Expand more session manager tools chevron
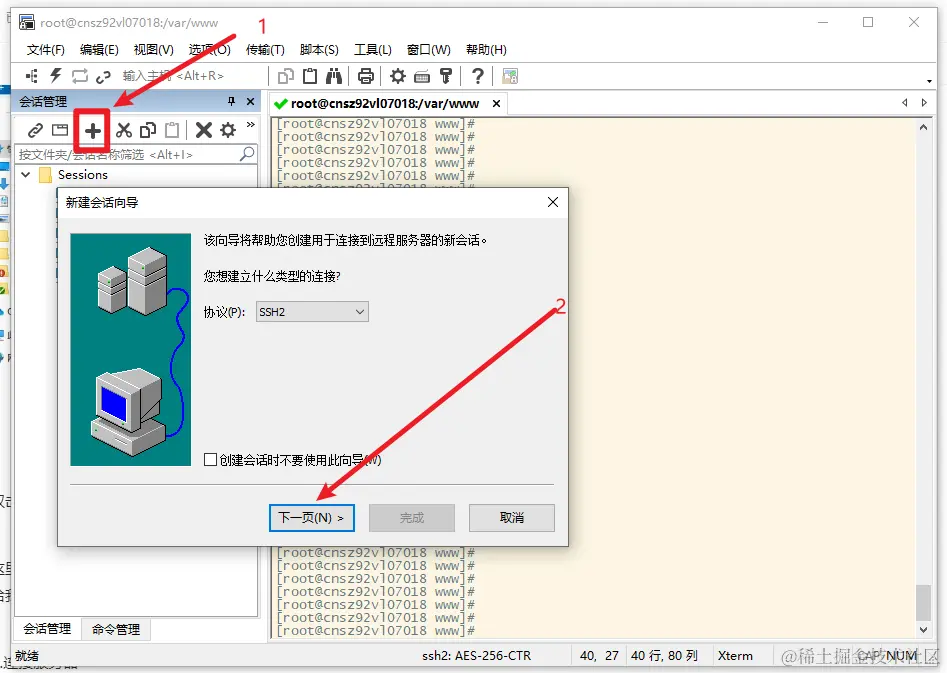This screenshot has width=947, height=673. point(251,124)
